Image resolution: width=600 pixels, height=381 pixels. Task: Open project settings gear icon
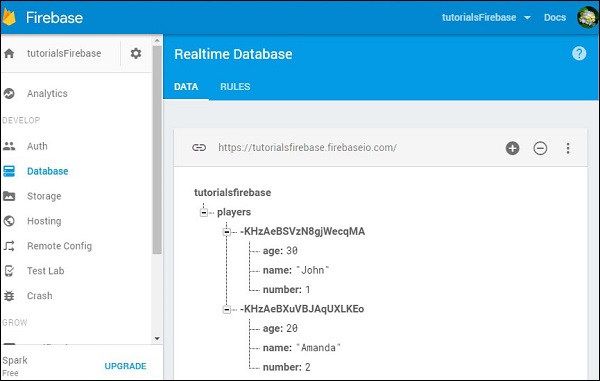136,53
